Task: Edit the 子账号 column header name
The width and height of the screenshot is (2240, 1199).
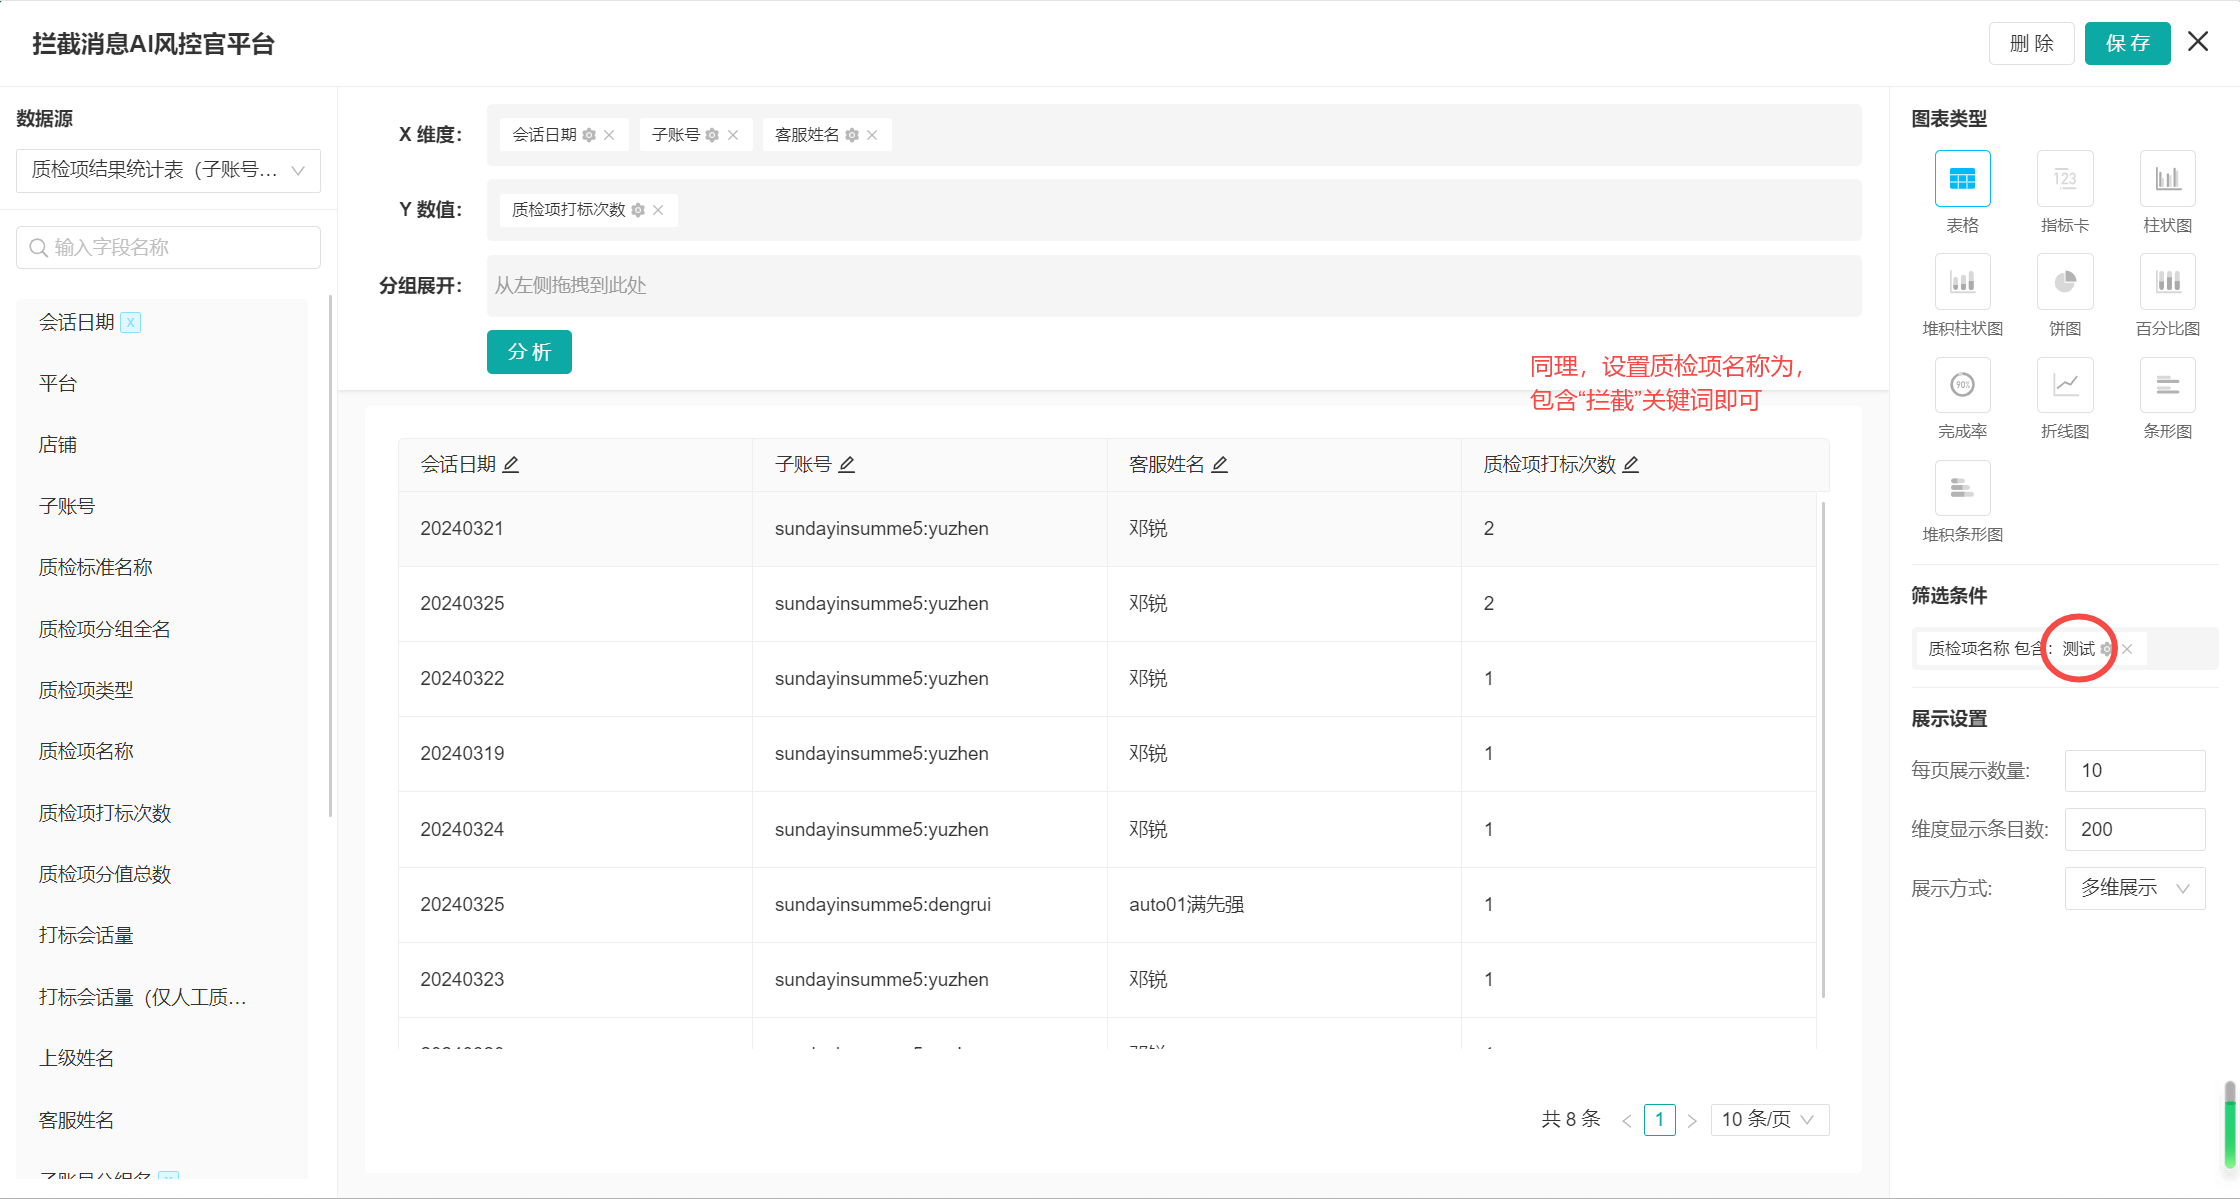Action: 847,464
